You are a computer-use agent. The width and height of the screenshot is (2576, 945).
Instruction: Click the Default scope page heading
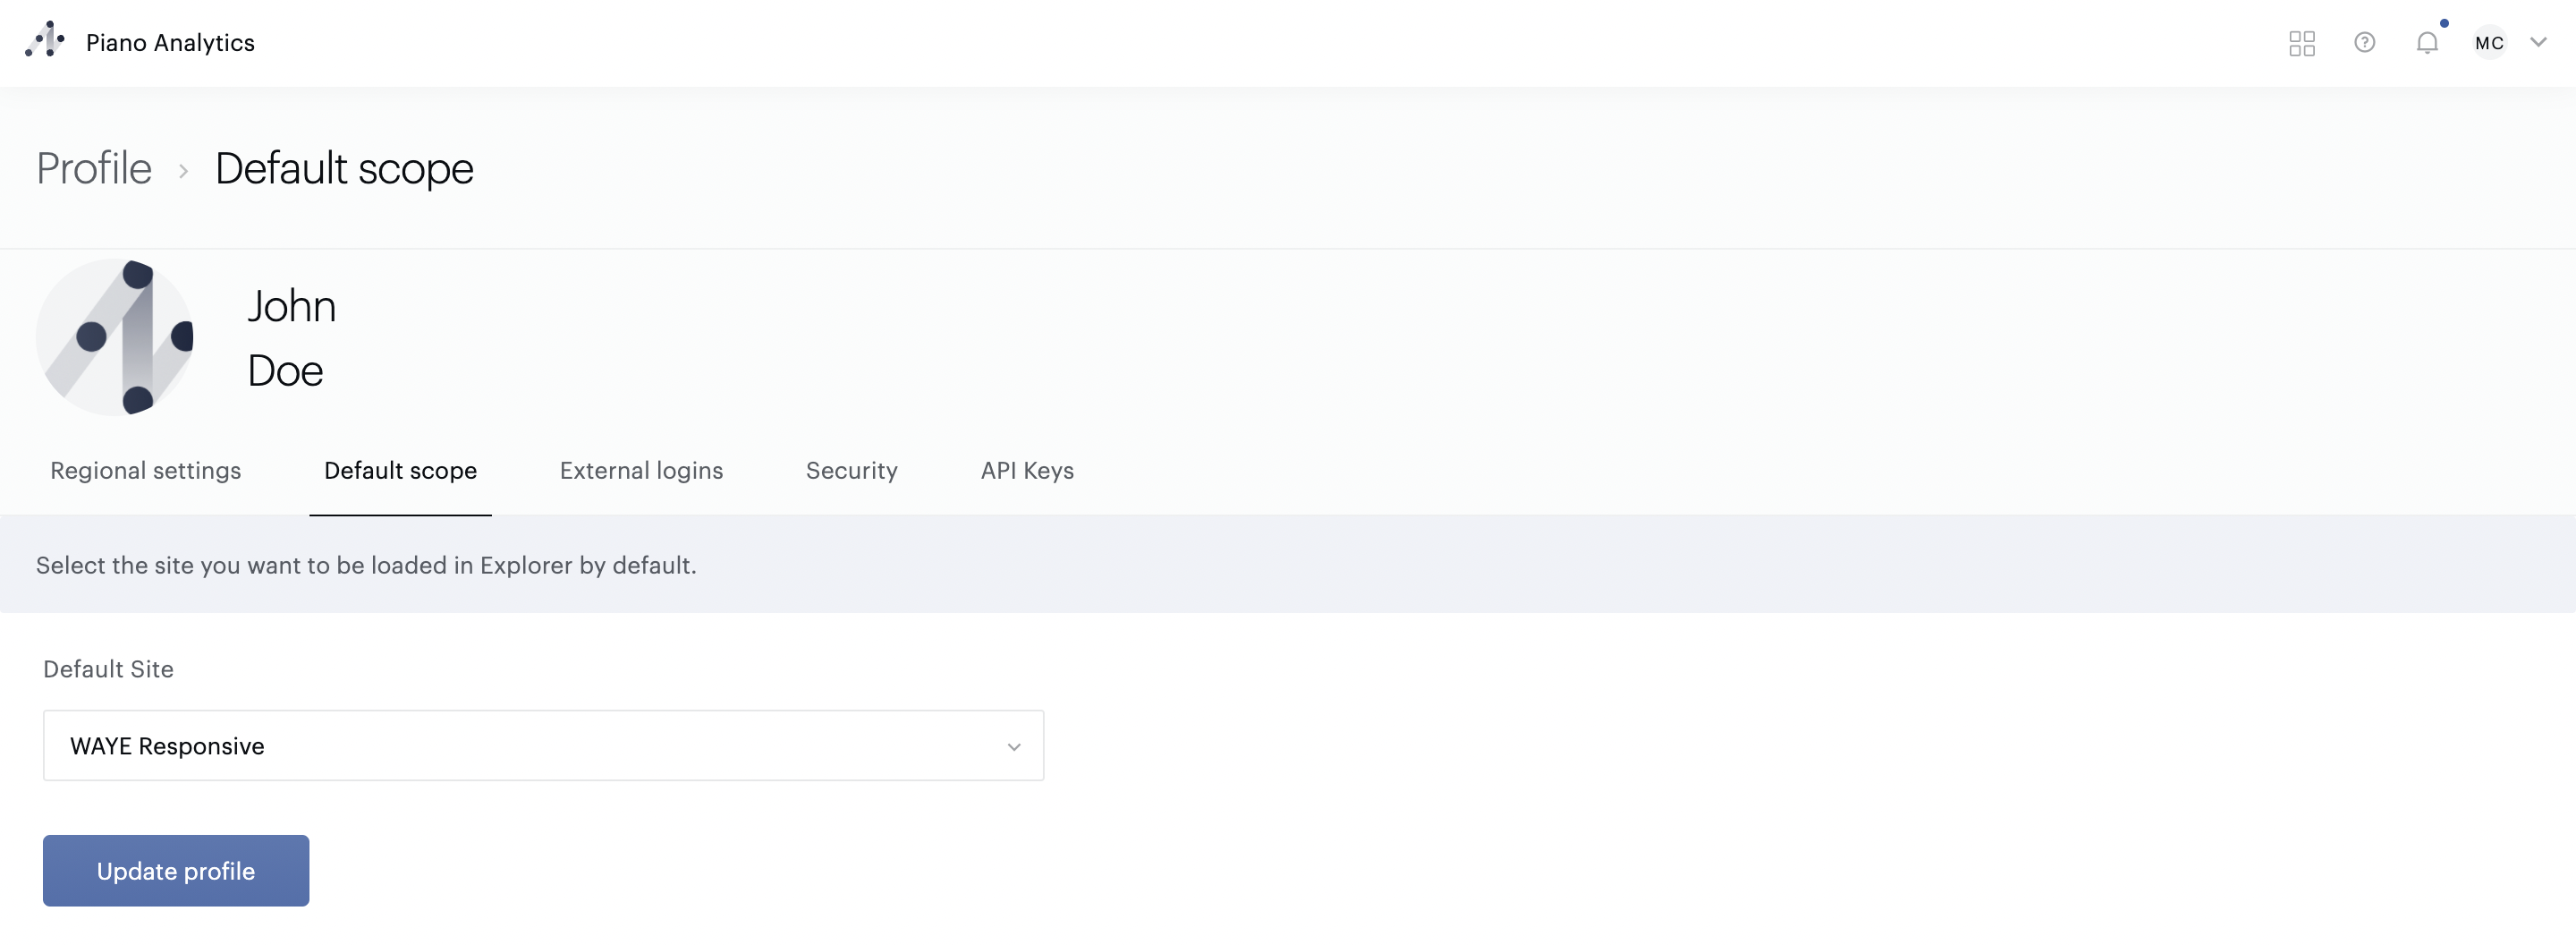(x=344, y=169)
